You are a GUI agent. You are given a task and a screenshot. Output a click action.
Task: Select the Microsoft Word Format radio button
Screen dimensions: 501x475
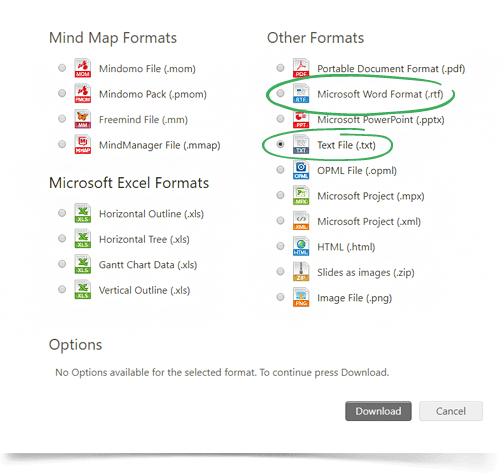coord(280,93)
